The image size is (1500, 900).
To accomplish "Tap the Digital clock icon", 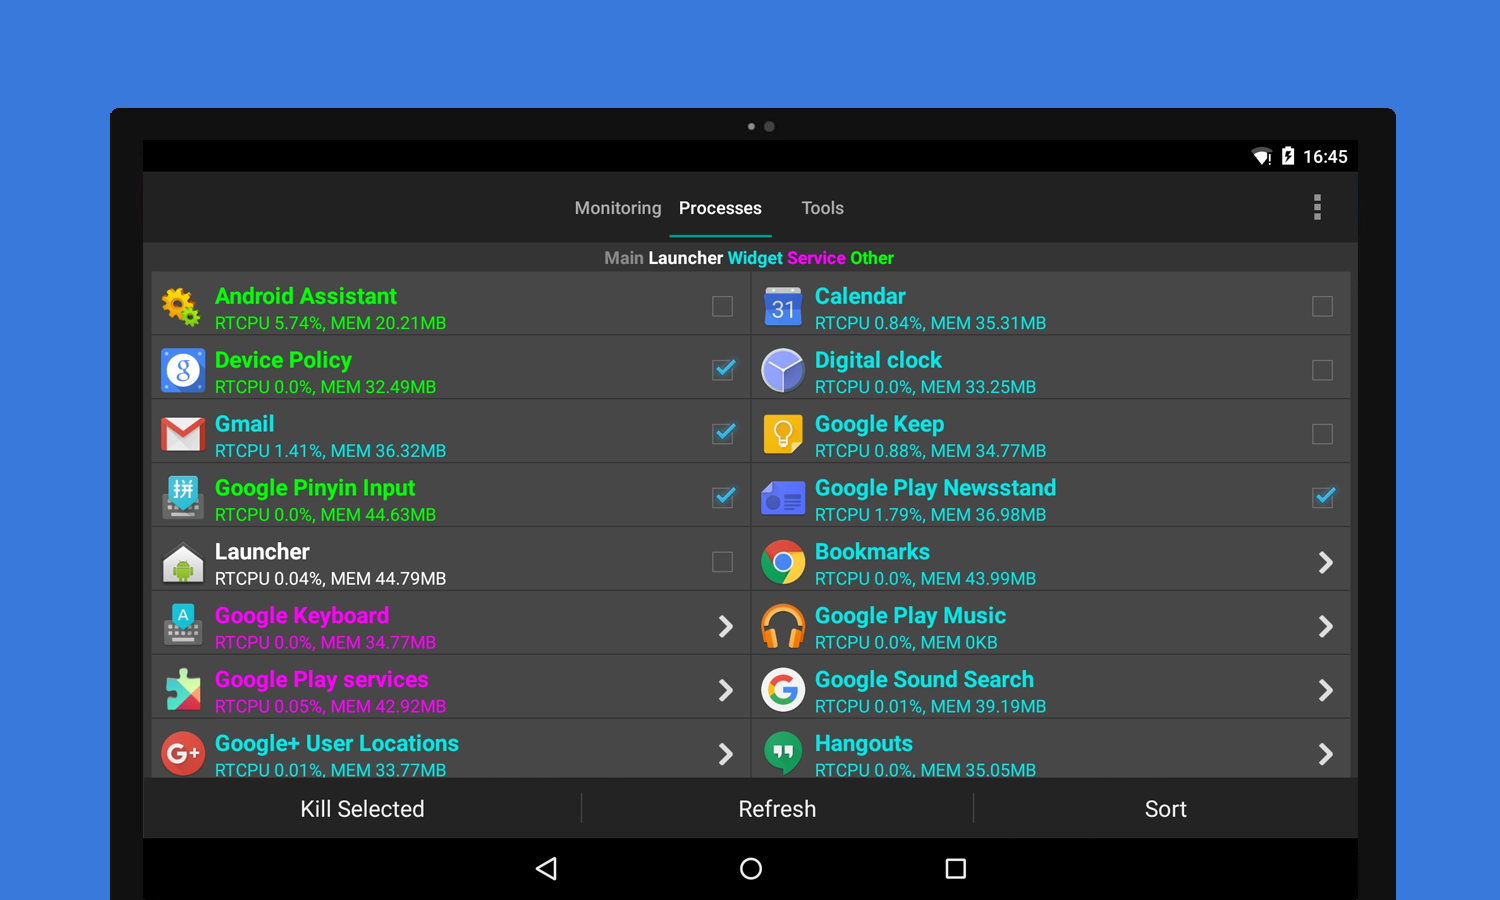I will pyautogui.click(x=783, y=370).
